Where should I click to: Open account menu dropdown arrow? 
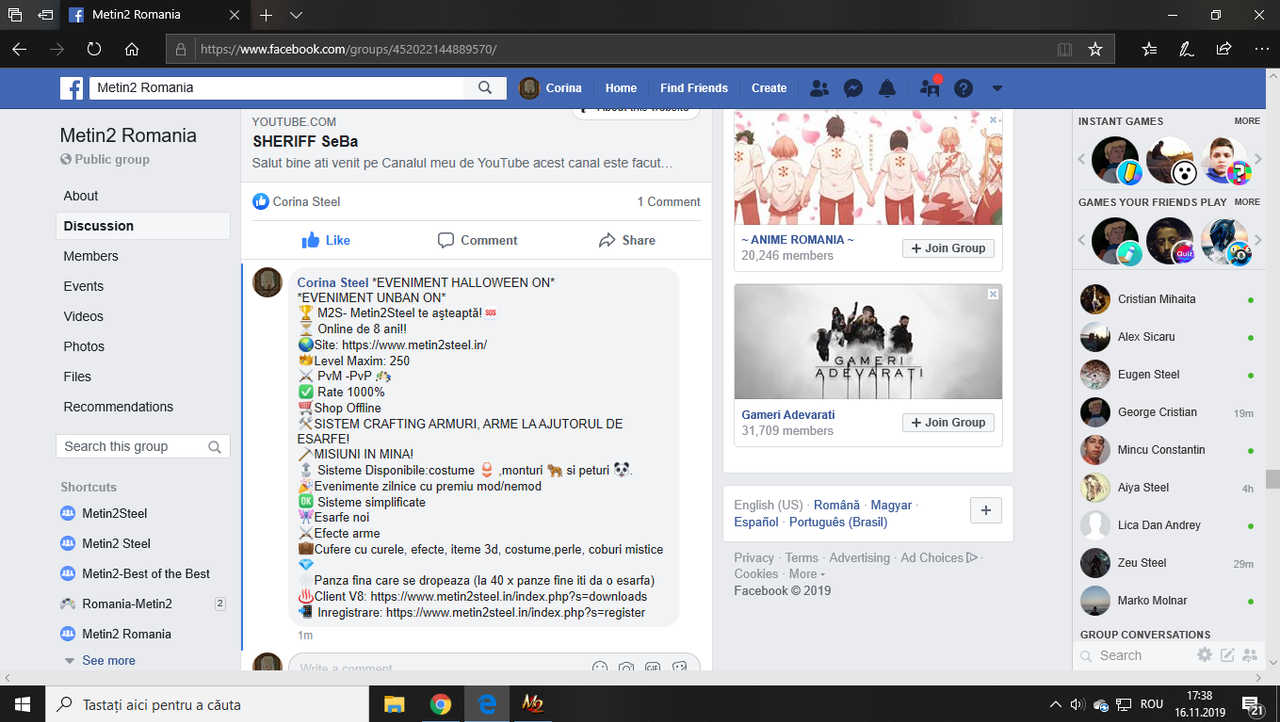coord(997,88)
